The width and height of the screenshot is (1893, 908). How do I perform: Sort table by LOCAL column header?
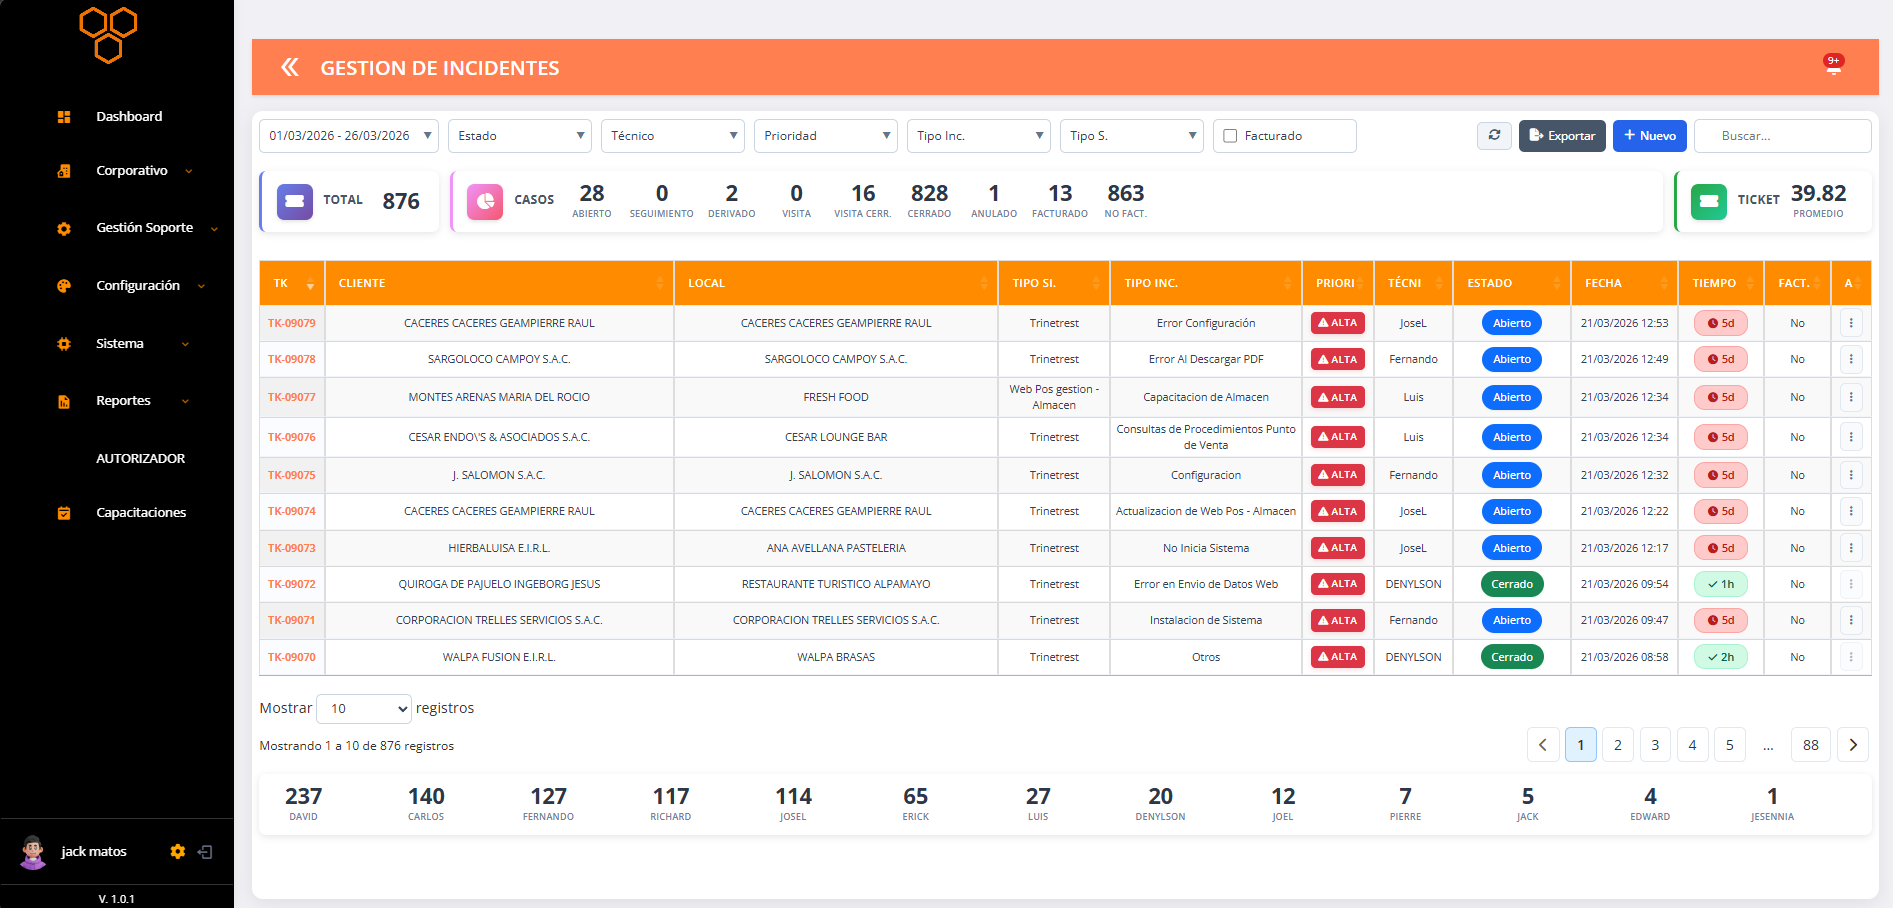point(836,283)
